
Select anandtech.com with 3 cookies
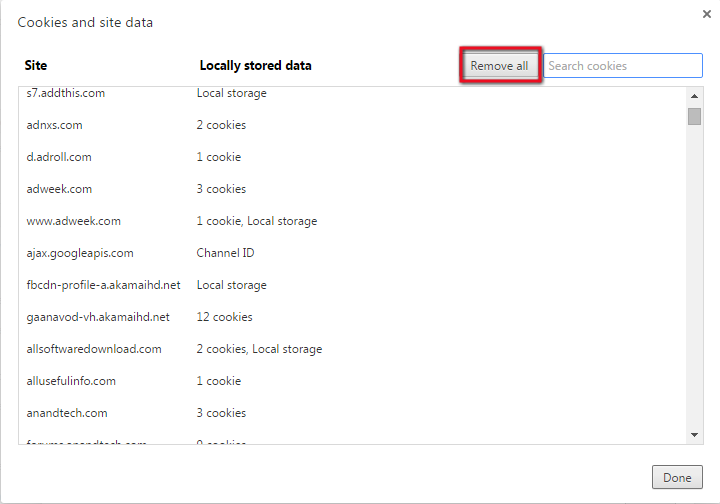click(67, 413)
